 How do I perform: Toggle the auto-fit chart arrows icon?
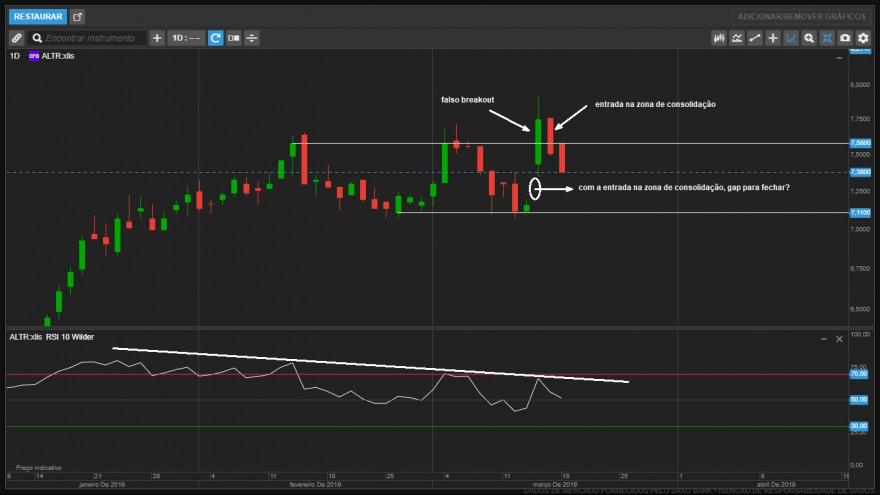click(827, 38)
